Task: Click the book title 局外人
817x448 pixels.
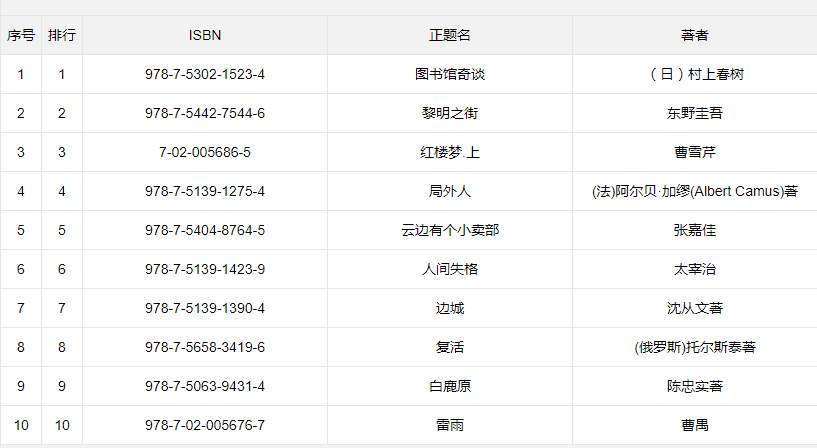Action: pos(450,191)
